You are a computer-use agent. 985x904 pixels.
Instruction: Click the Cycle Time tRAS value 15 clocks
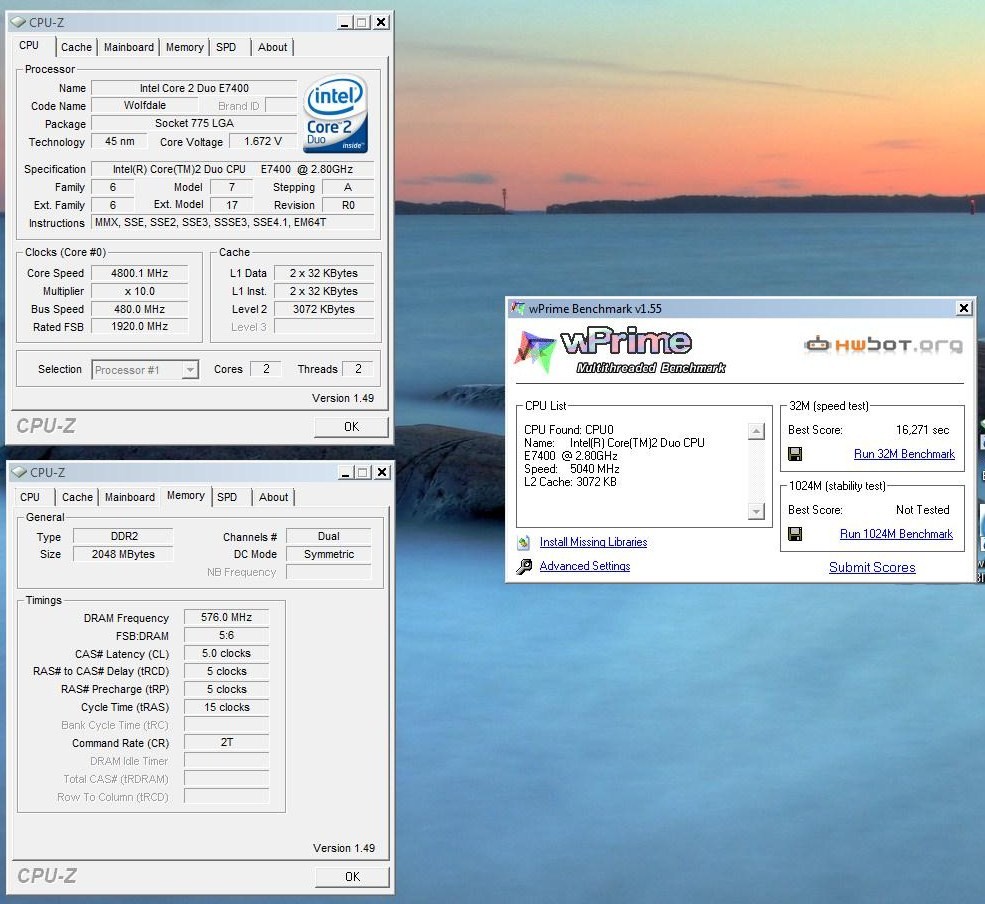tap(226, 707)
